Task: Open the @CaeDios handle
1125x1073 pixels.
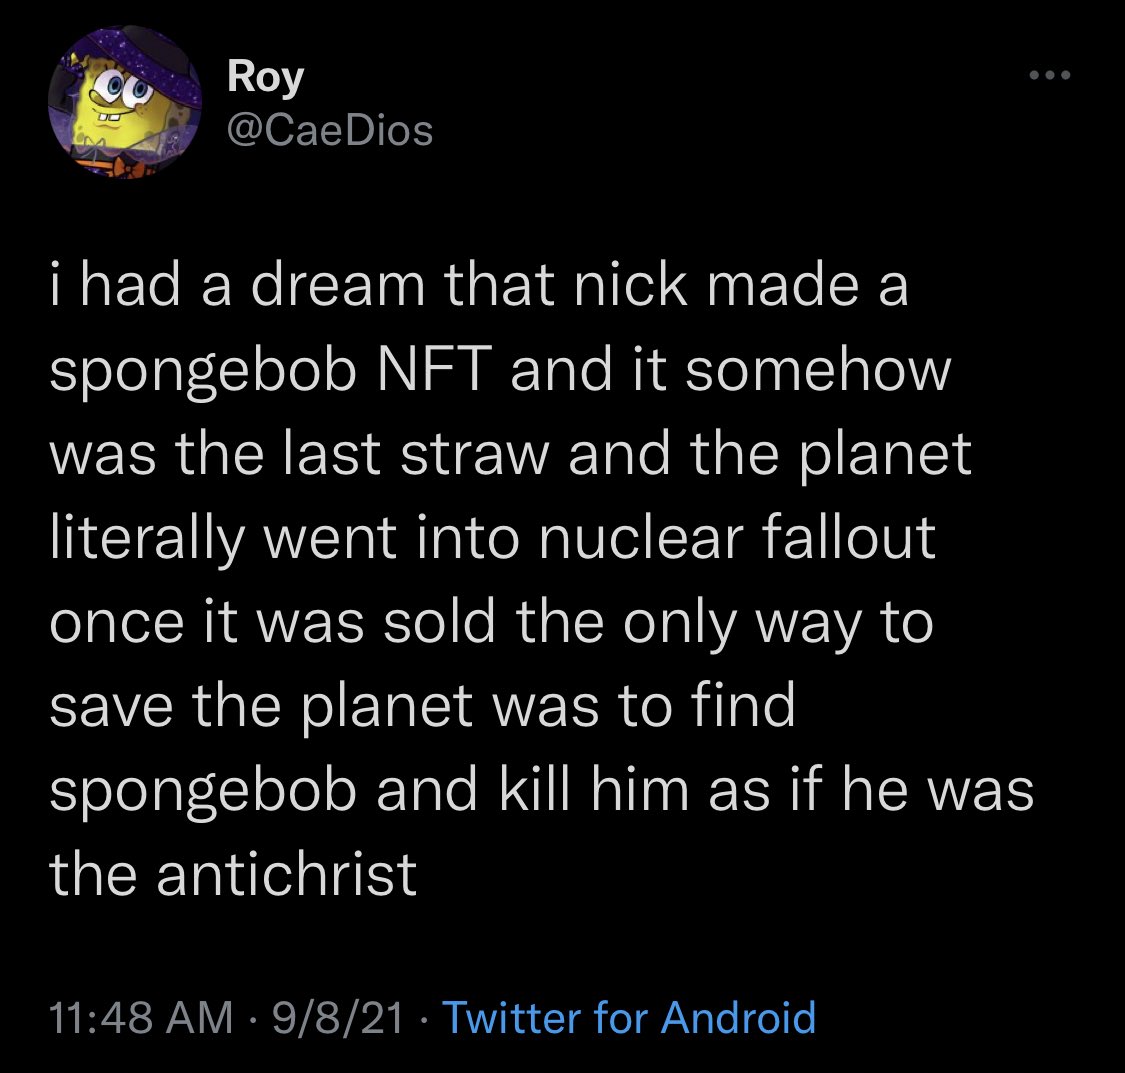Action: coord(330,131)
